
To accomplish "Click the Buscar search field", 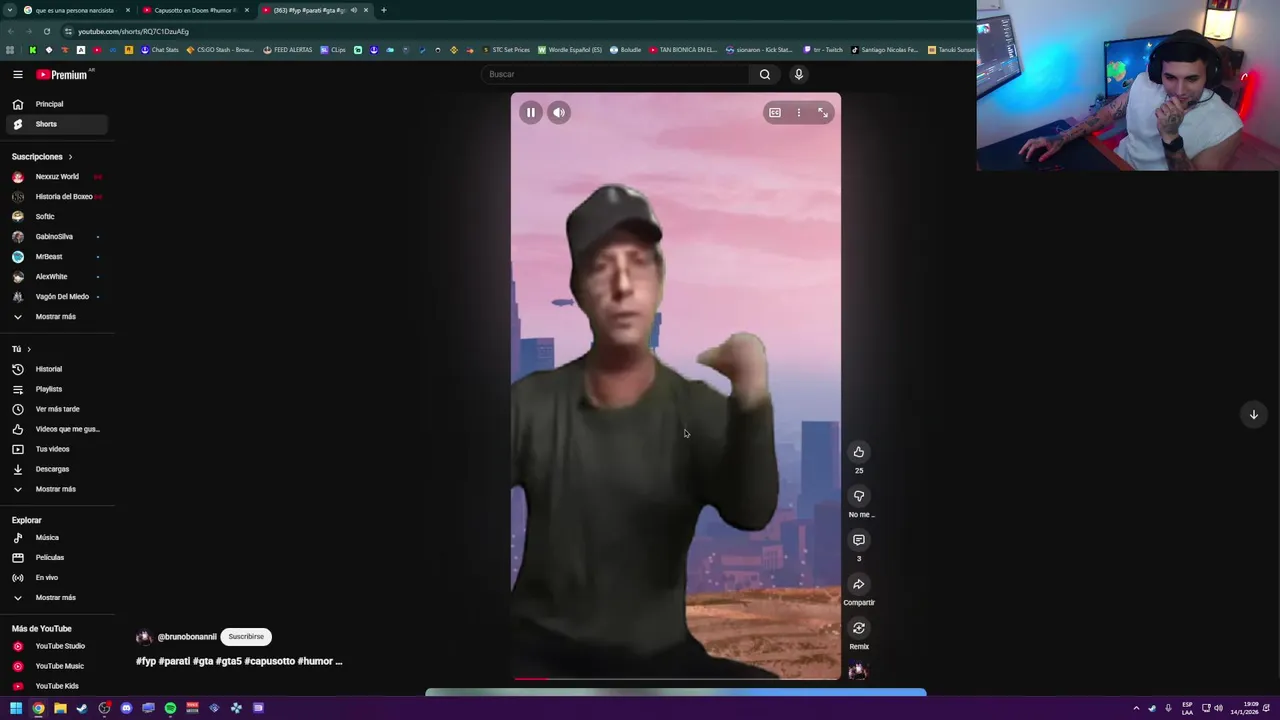I will coord(615,74).
